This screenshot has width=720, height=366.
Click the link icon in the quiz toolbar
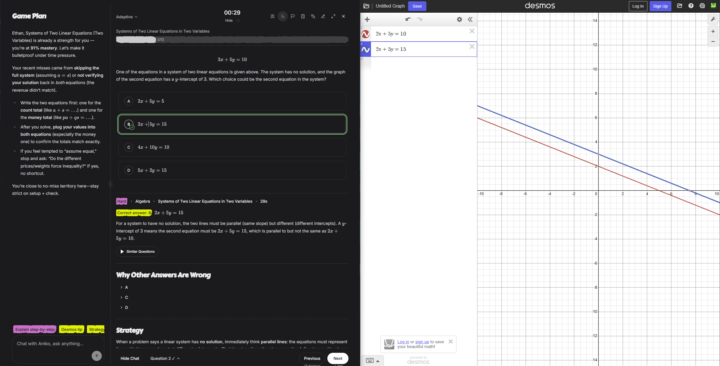[313, 17]
